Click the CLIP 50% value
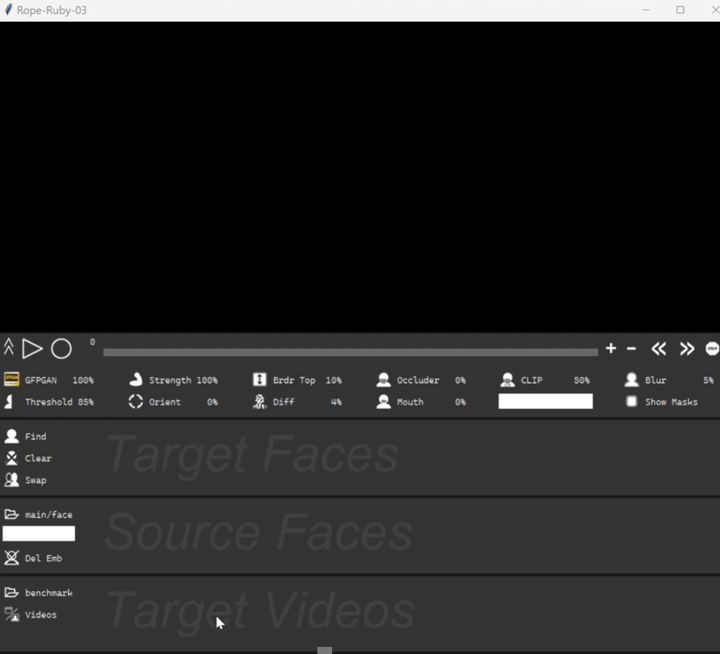Image resolution: width=720 pixels, height=654 pixels. 582,380
